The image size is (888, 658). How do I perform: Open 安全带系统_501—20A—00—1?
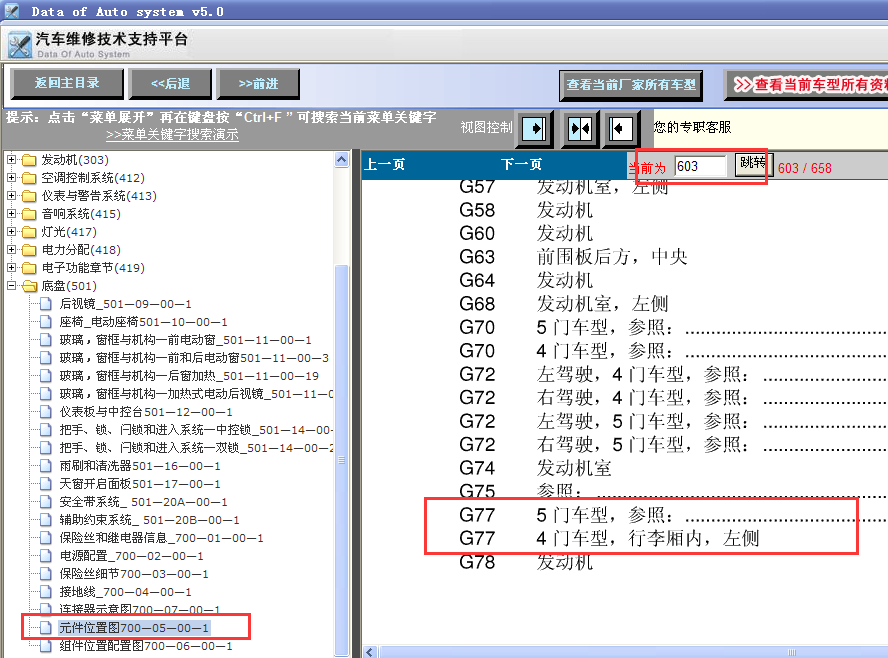pyautogui.click(x=143, y=502)
